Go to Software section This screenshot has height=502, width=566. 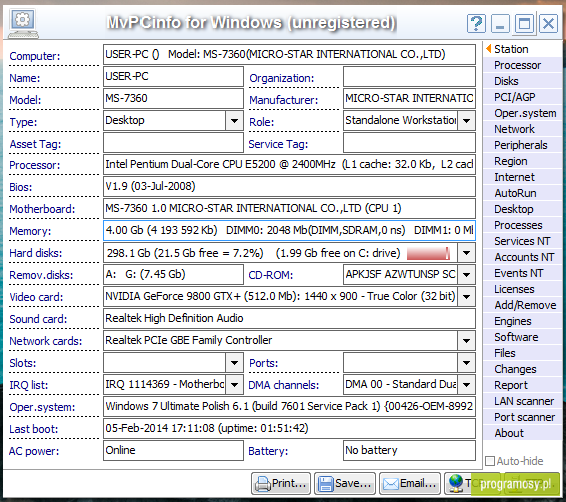click(x=522, y=337)
